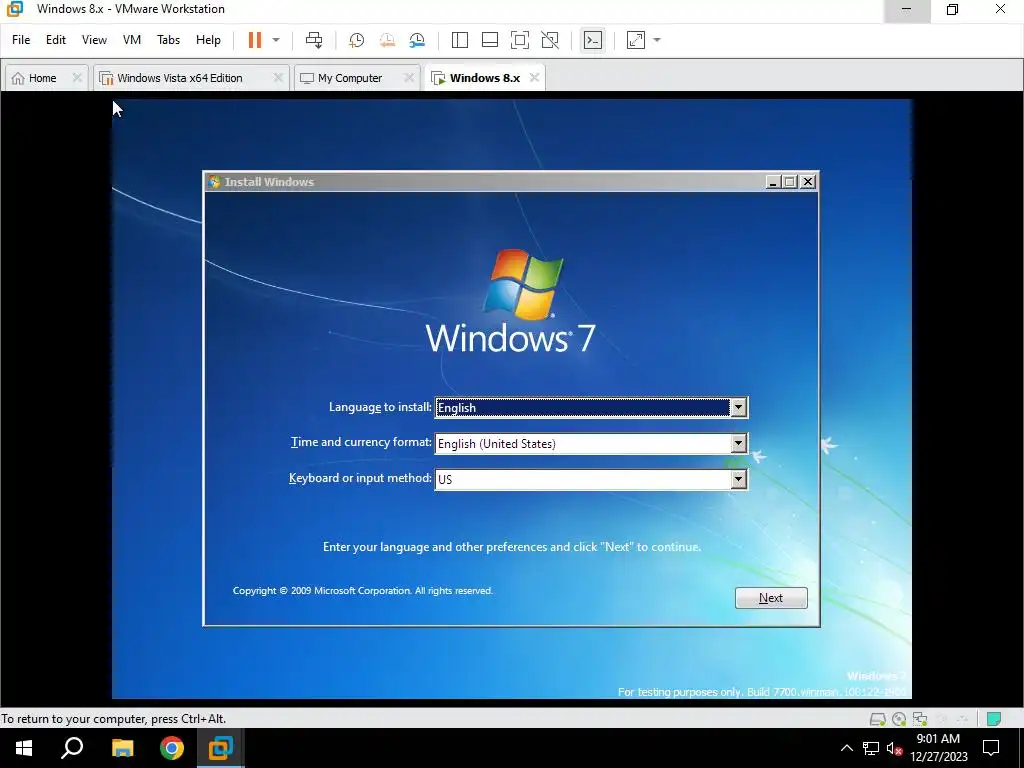Open File Explorer from taskbar
Image resolution: width=1024 pixels, height=768 pixels.
pyautogui.click(x=122, y=748)
